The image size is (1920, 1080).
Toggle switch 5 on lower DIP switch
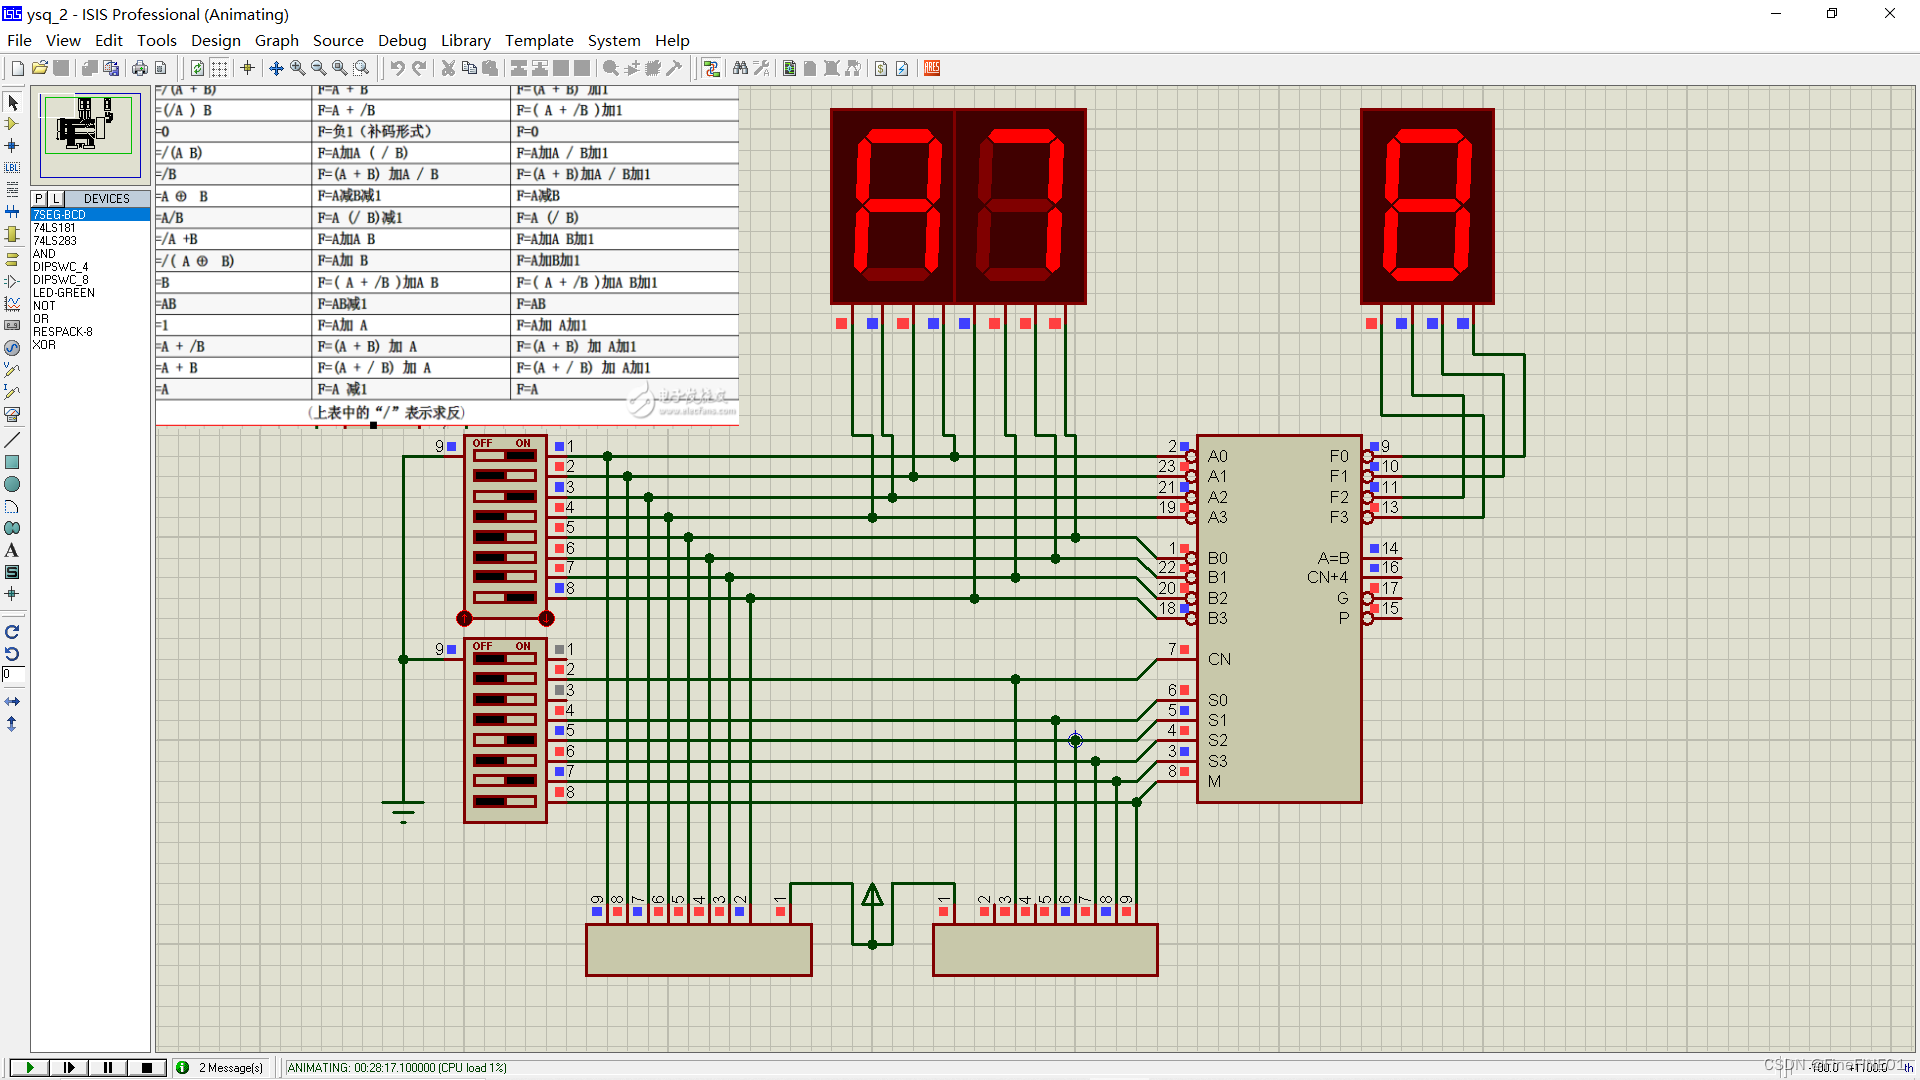click(x=504, y=740)
